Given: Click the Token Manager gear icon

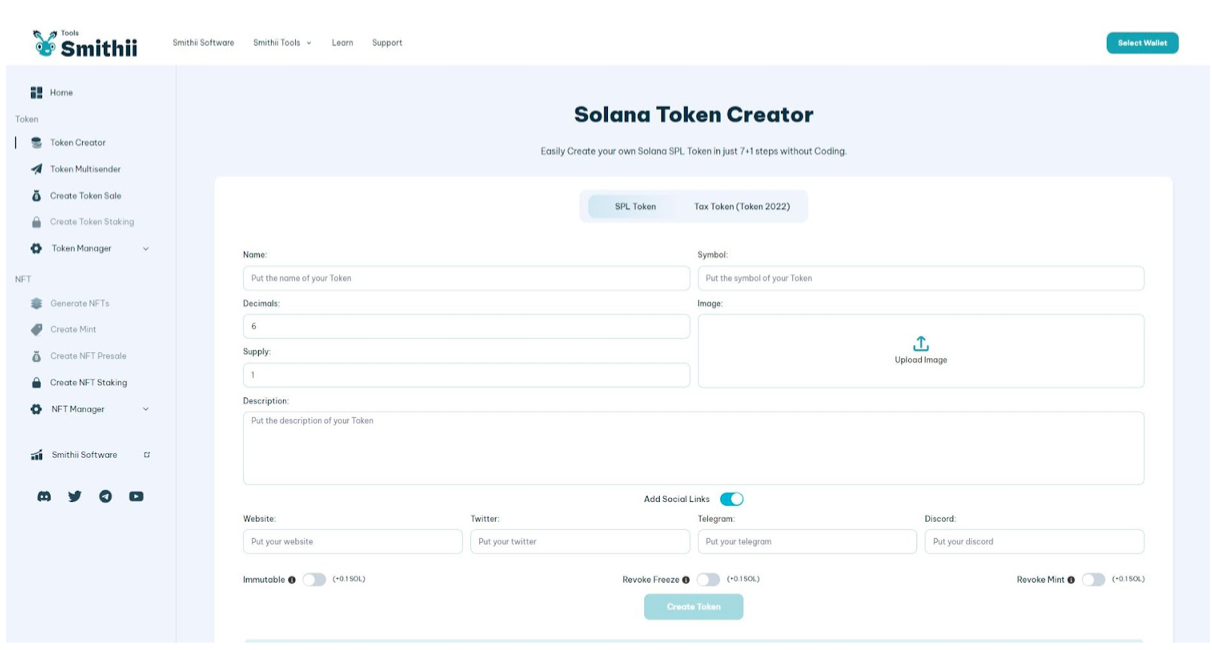Looking at the screenshot, I should pyautogui.click(x=36, y=248).
